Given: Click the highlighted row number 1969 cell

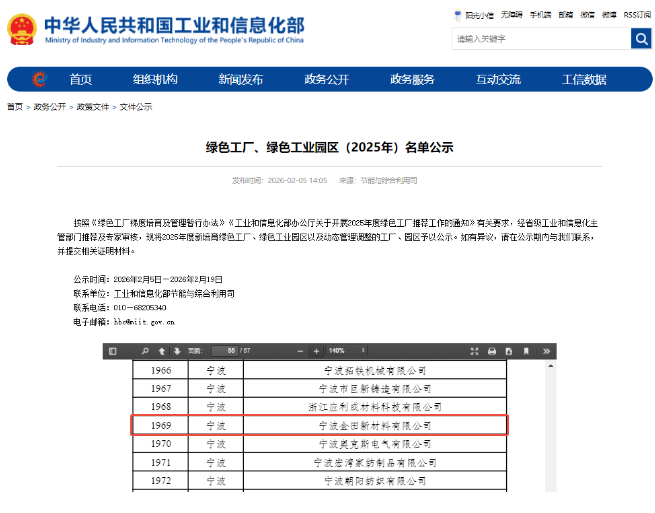Looking at the screenshot, I should point(161,425).
